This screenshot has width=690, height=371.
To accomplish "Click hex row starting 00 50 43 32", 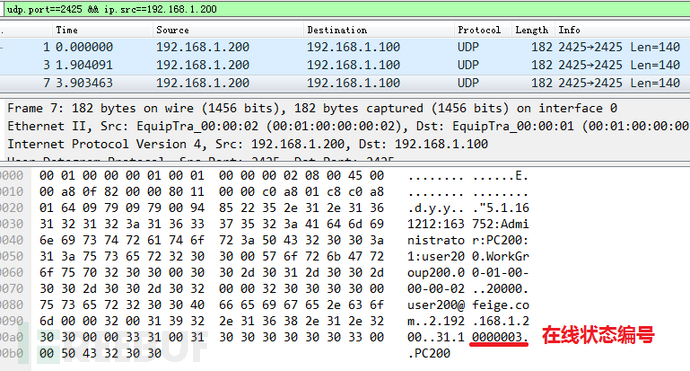I will [100, 353].
